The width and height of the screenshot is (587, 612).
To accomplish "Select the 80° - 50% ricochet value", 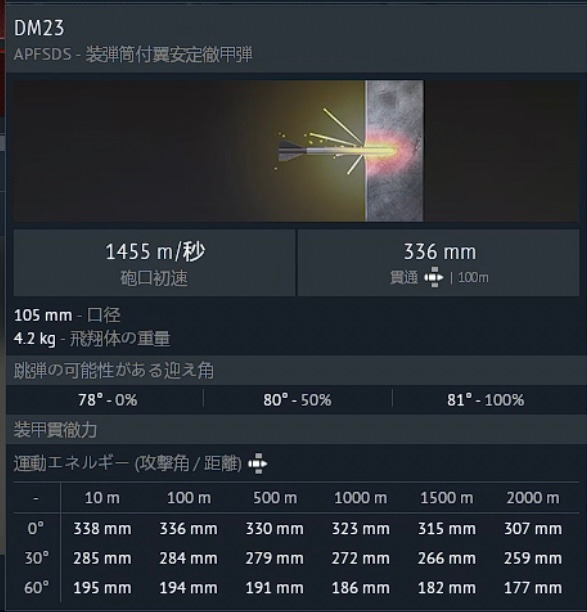I will [x=297, y=400].
